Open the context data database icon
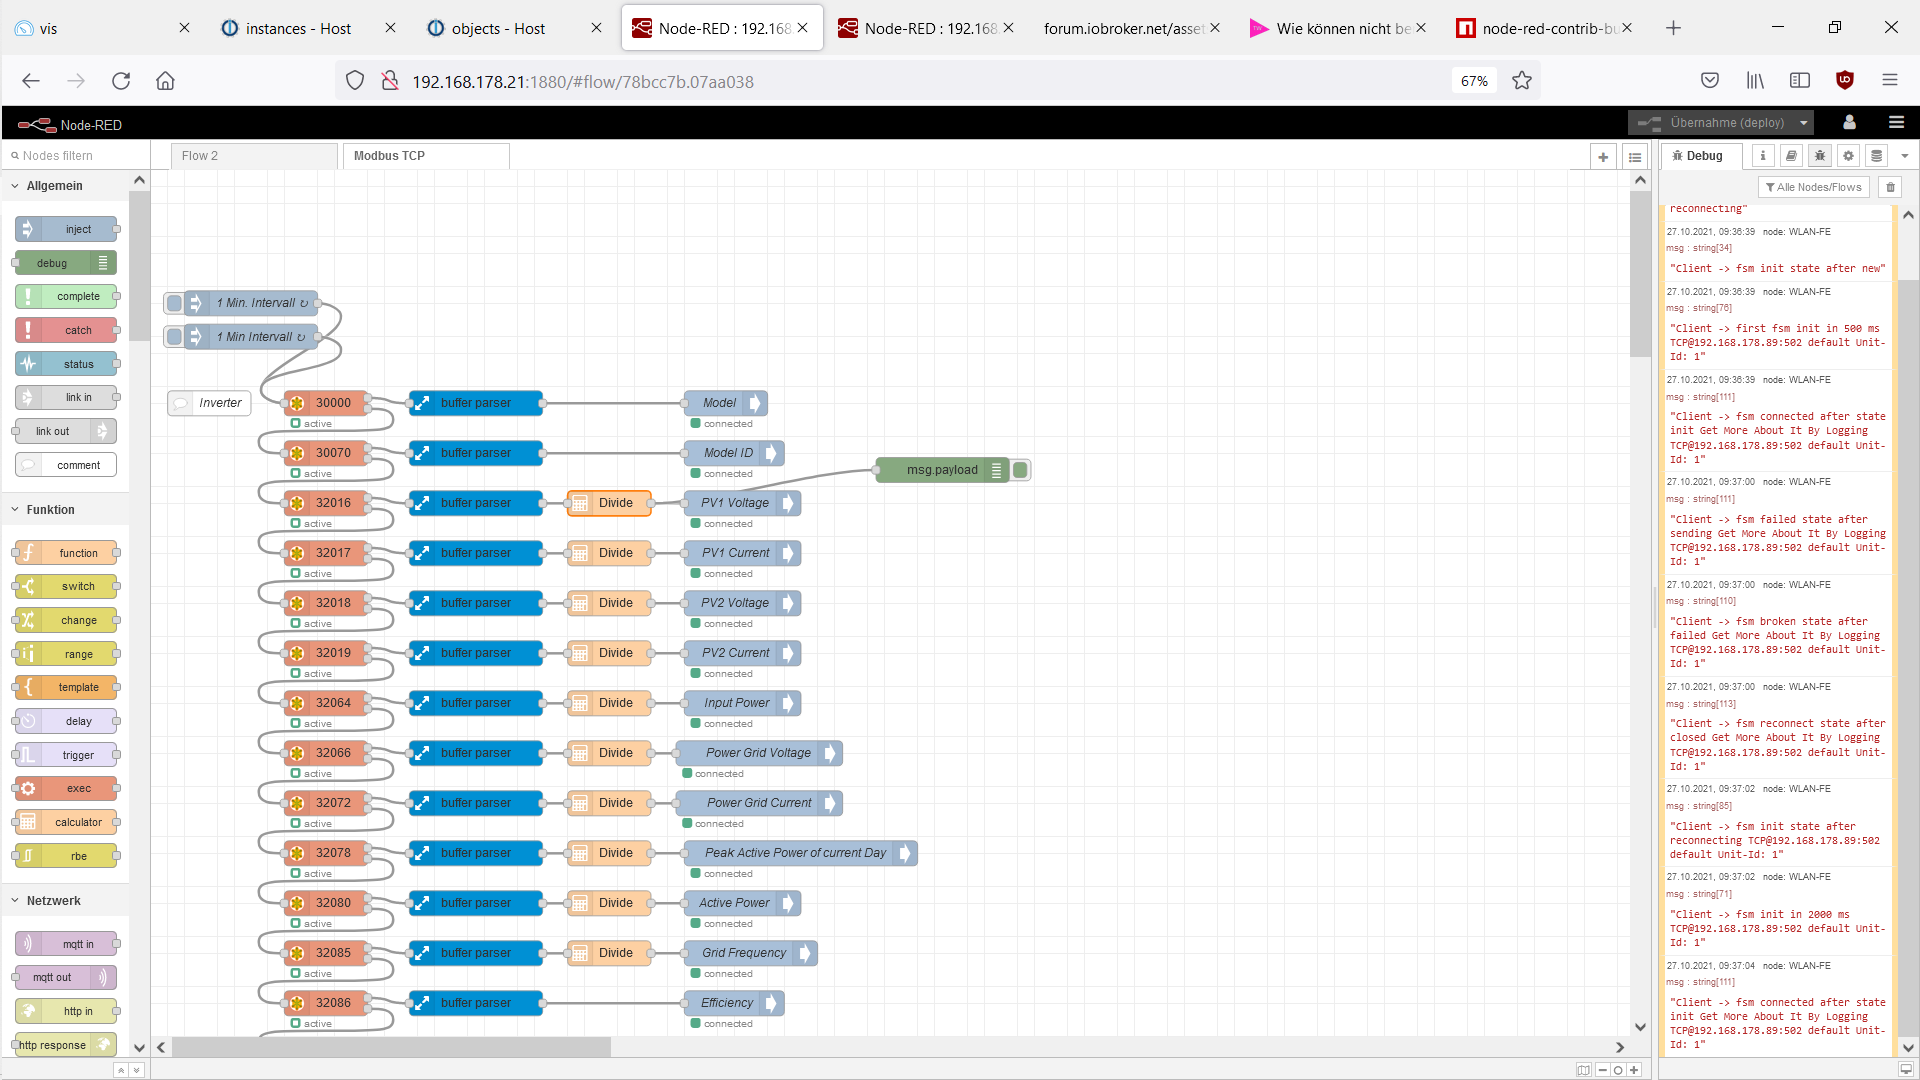The width and height of the screenshot is (1920, 1080). 1877,156
